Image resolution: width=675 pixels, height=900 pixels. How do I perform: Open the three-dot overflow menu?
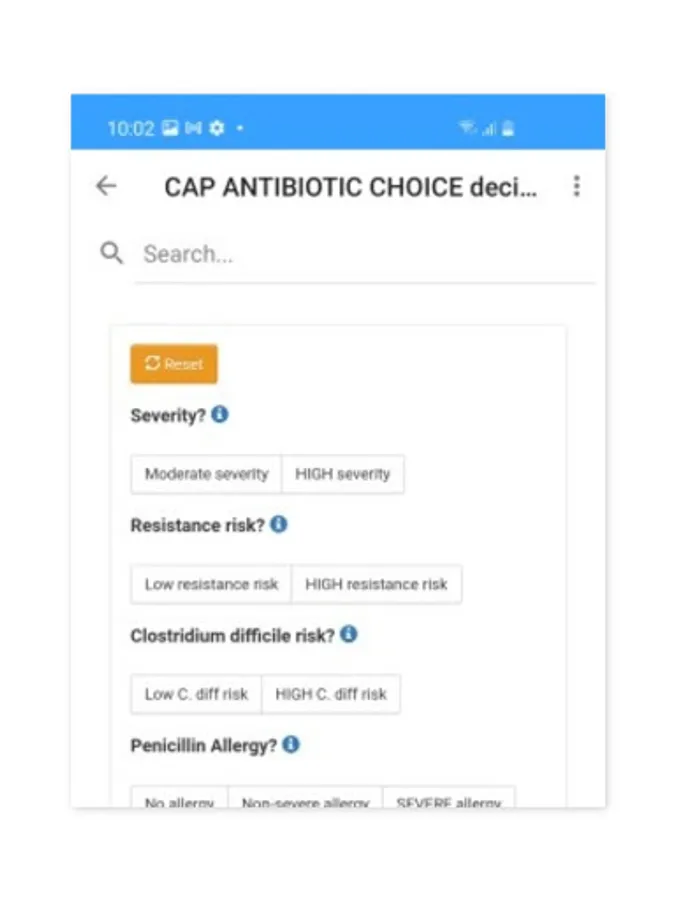576,186
